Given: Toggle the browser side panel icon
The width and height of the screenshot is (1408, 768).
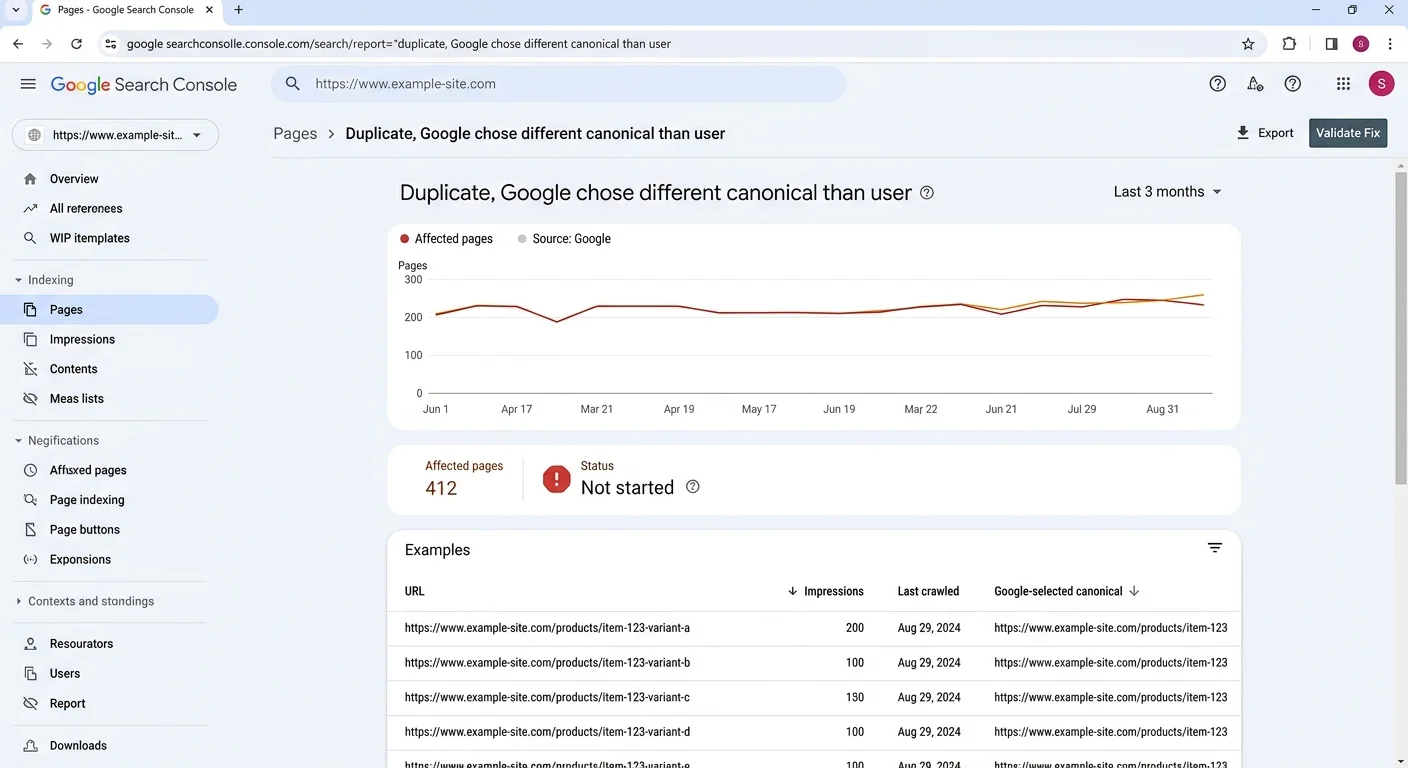Looking at the screenshot, I should click(1331, 44).
